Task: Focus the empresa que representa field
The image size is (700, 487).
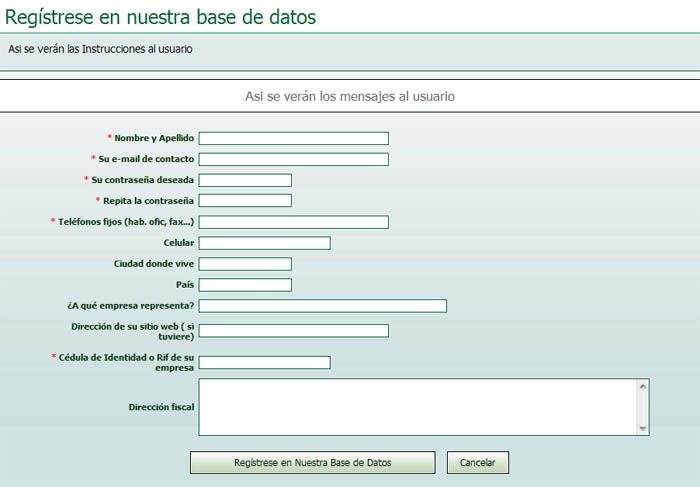Action: [x=322, y=306]
